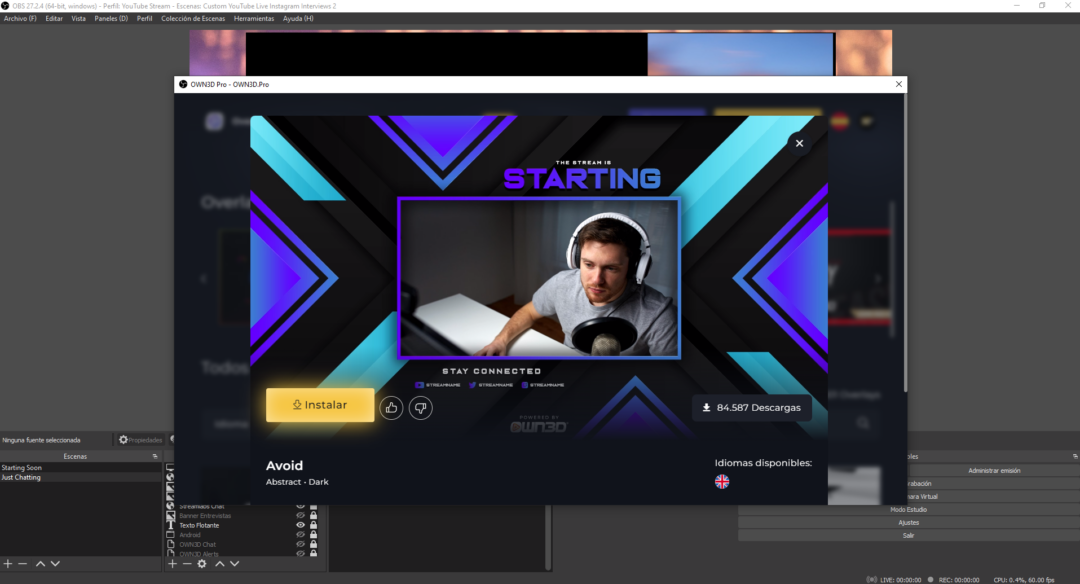This screenshot has height=584, width=1080.
Task: Open source properties gear in sources toolbar
Action: pyautogui.click(x=202, y=564)
